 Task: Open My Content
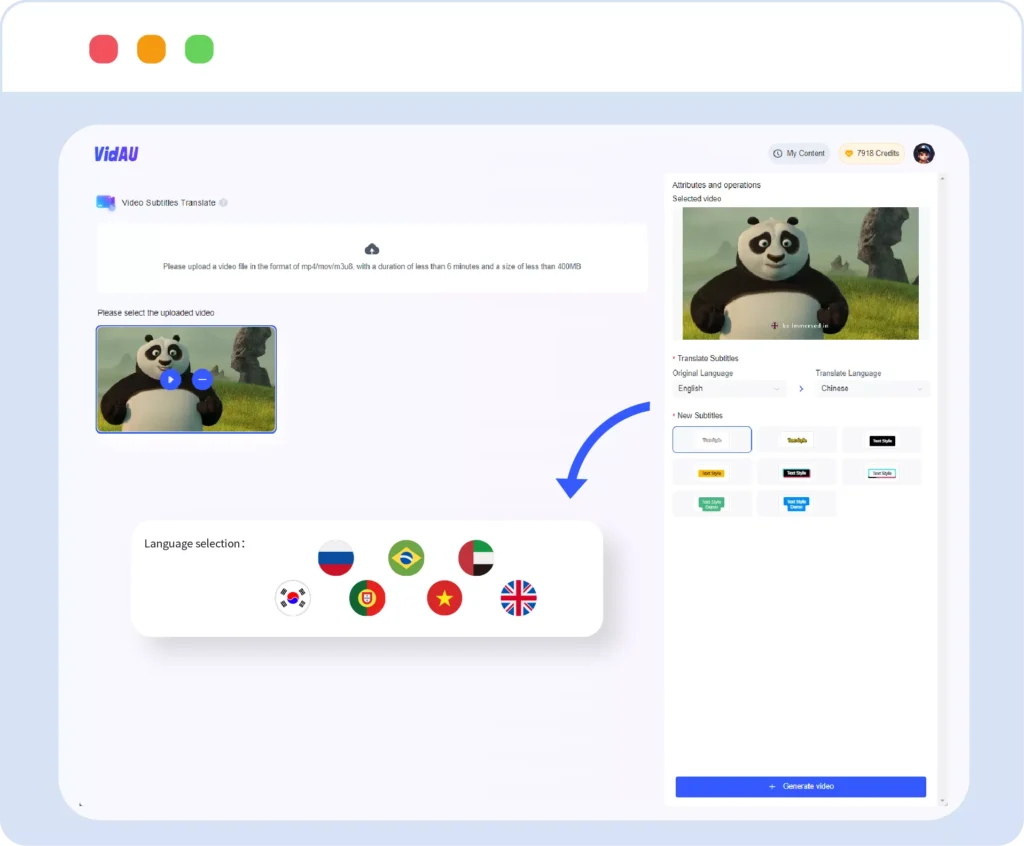pos(799,154)
